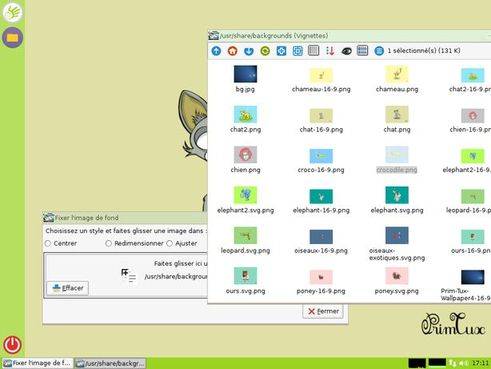491x369 pixels.
Task: Select the chien-16-9 thumbnail
Action: [472, 116]
